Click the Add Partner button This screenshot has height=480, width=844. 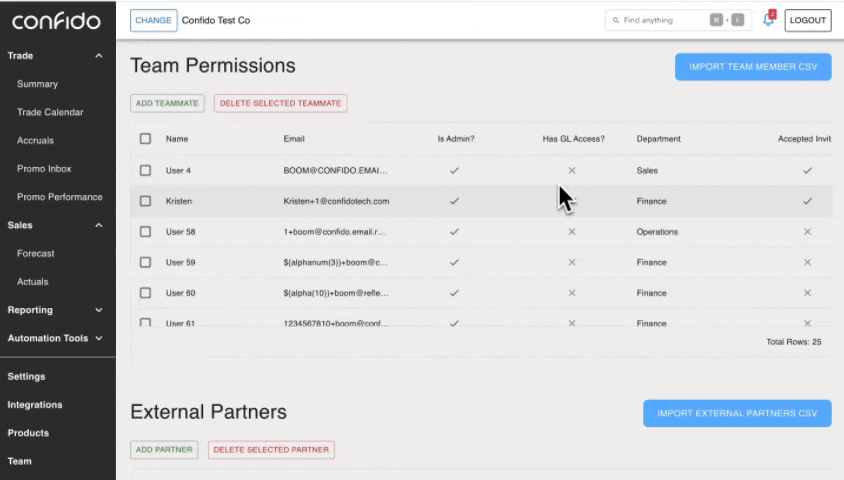164,450
